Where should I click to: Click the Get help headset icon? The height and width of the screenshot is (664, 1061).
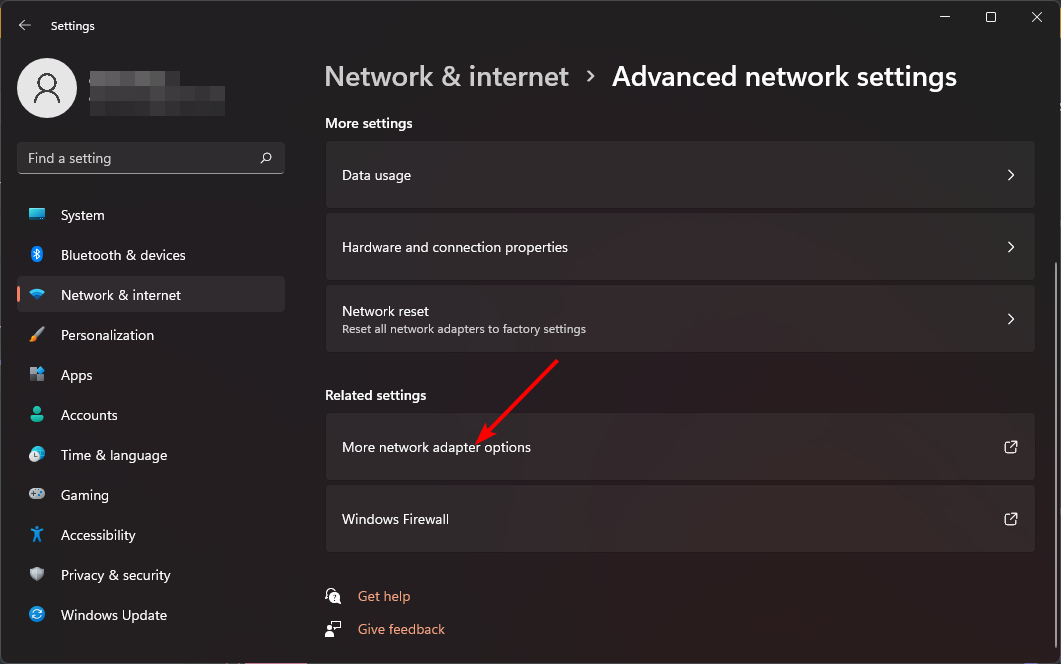pyautogui.click(x=333, y=595)
